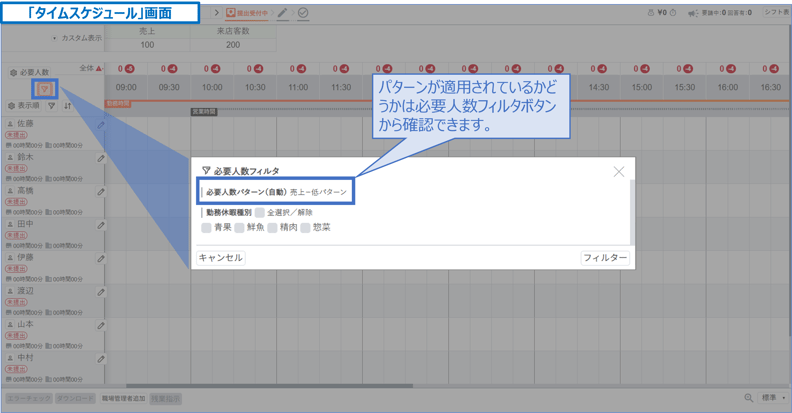Viewport: 792px width, 413px height.
Task: Click the フィルター button in dialog
Action: tap(605, 258)
